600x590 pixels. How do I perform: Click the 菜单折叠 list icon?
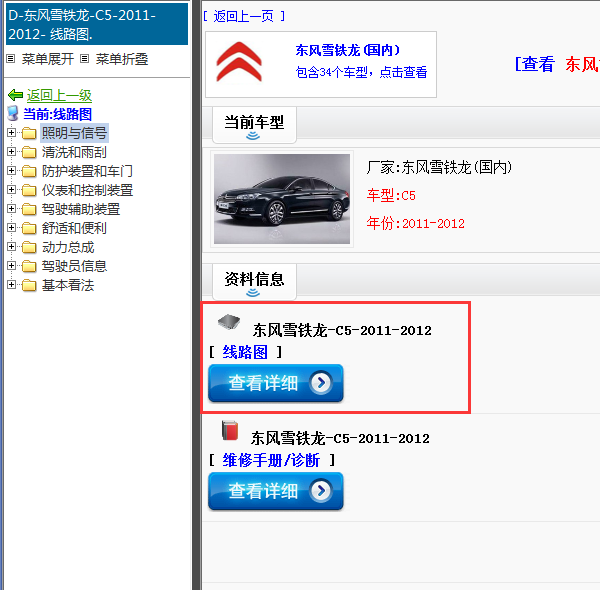coord(85,59)
